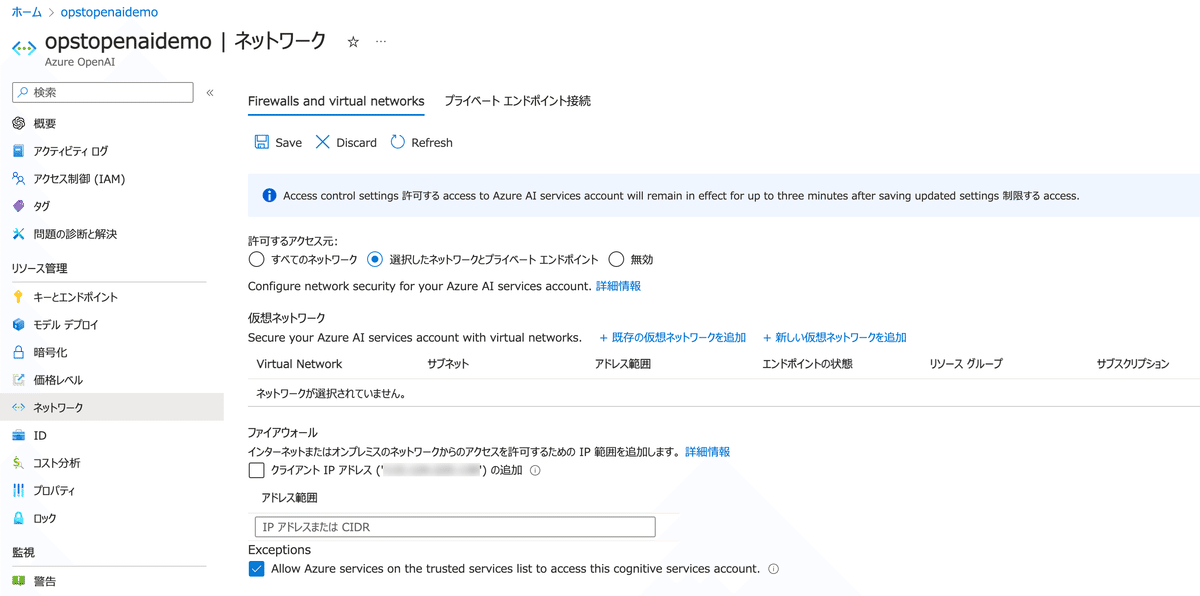Viewport: 1200px width, 596px height.
Task: Click the blue info icon in the banner
Action: click(269, 196)
